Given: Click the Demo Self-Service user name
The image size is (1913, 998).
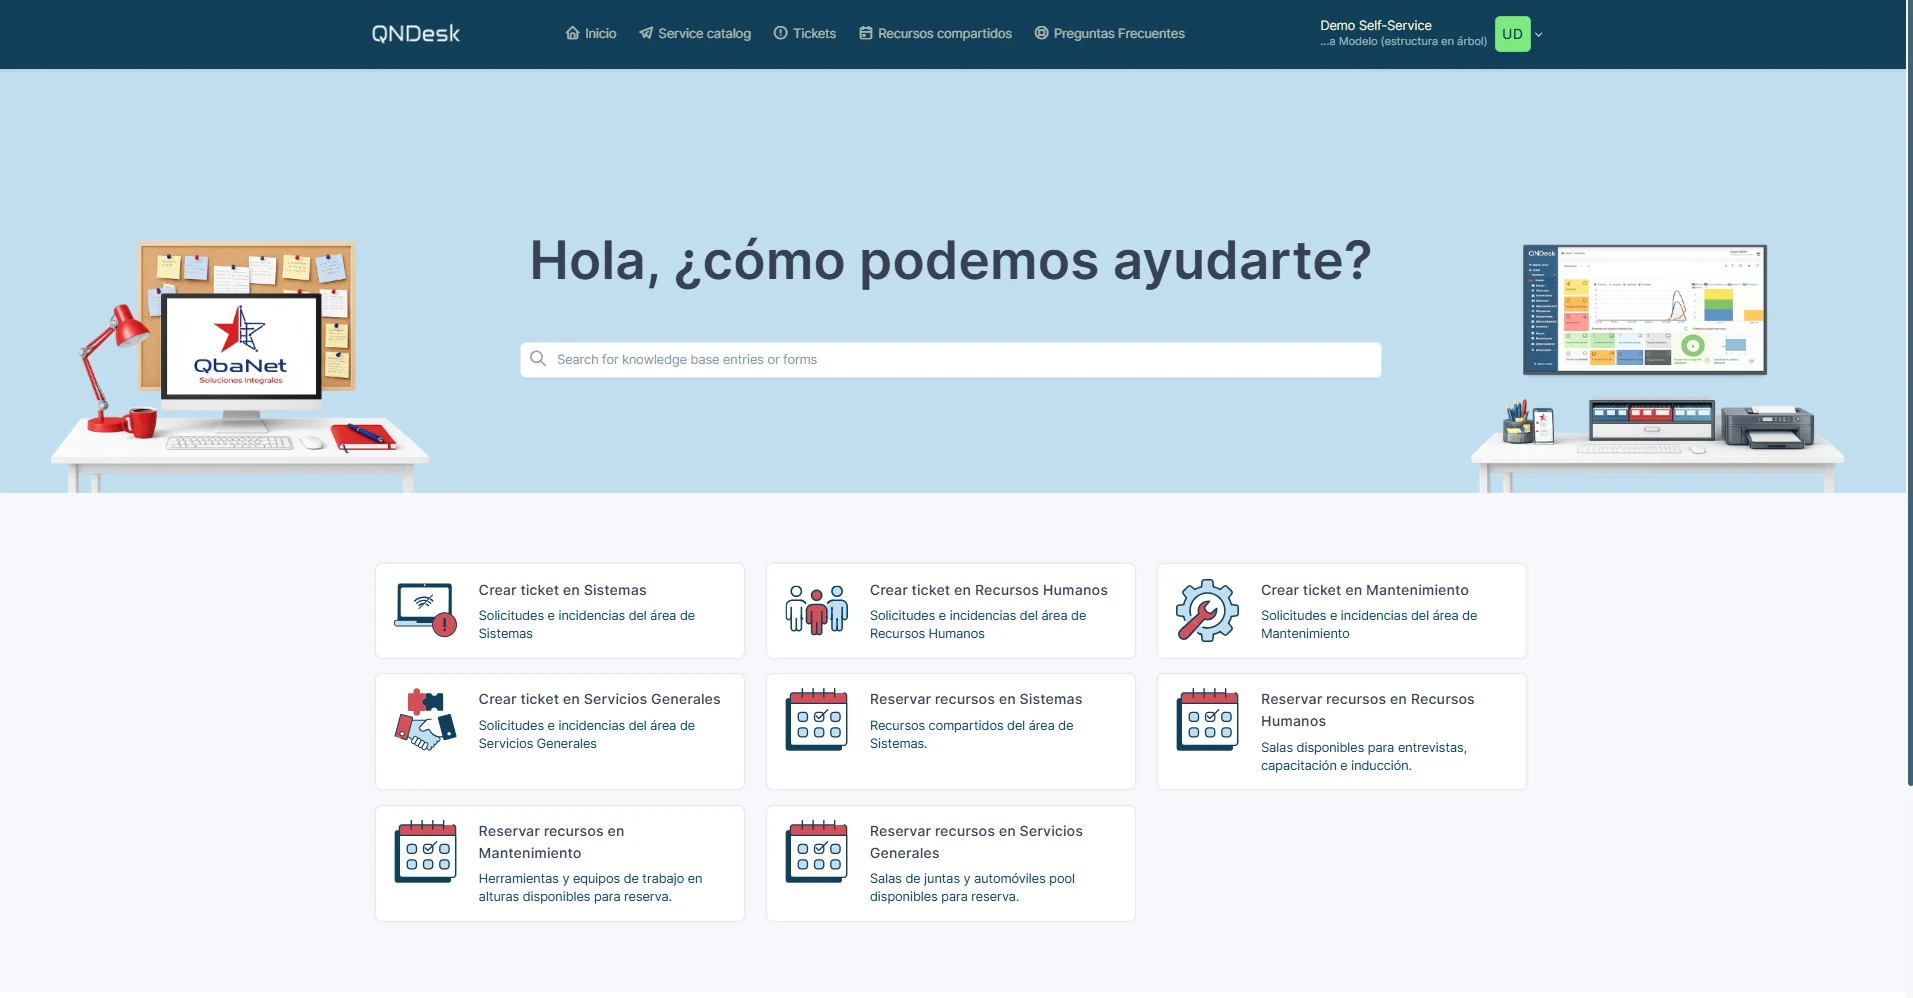Looking at the screenshot, I should 1376,25.
